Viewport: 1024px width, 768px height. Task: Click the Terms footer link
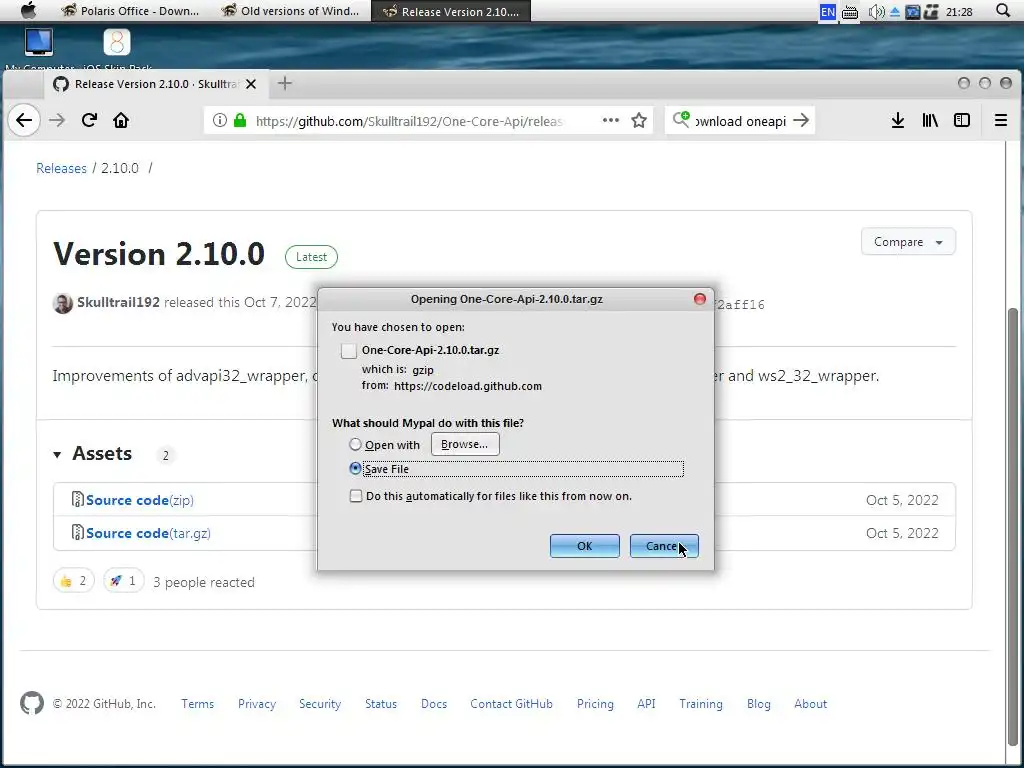tap(197, 703)
